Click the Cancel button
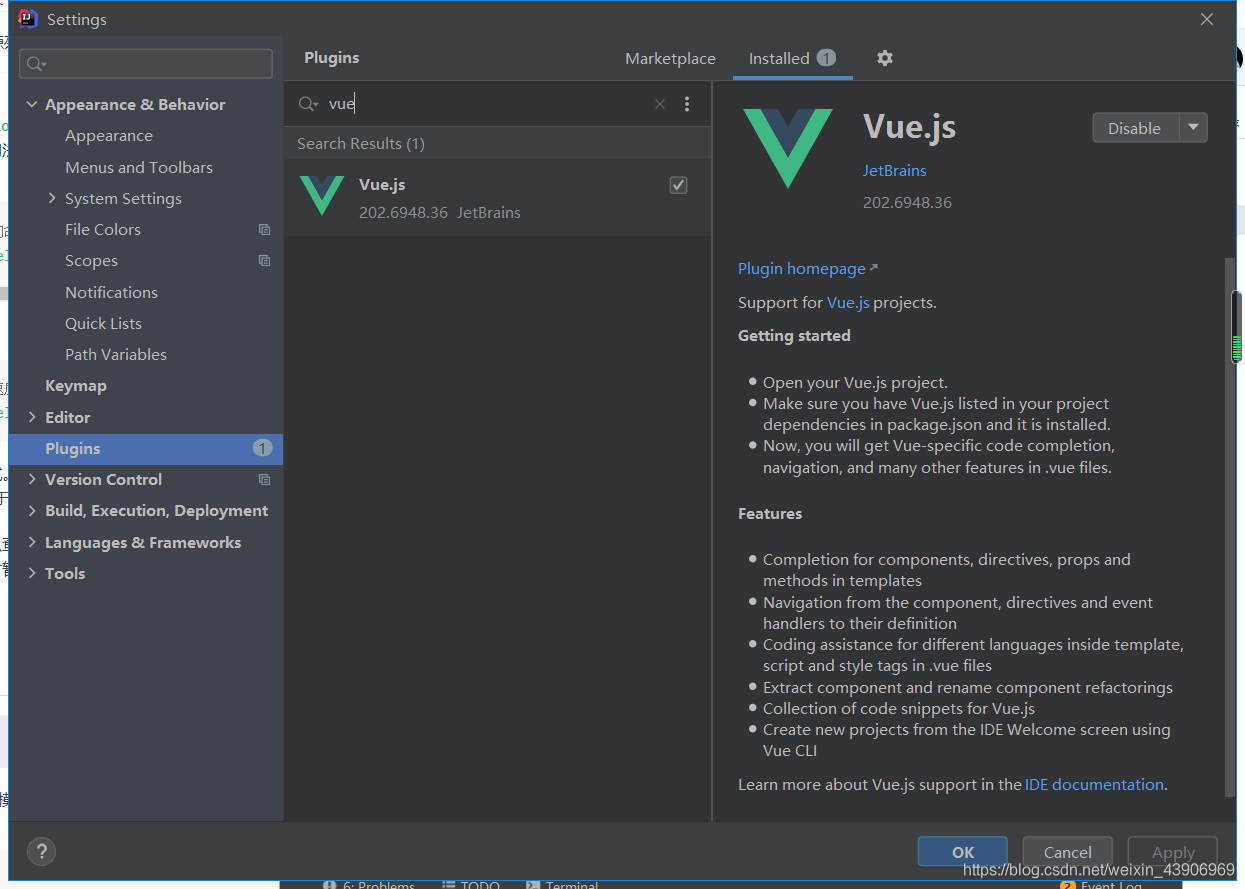1245x889 pixels. point(1067,852)
